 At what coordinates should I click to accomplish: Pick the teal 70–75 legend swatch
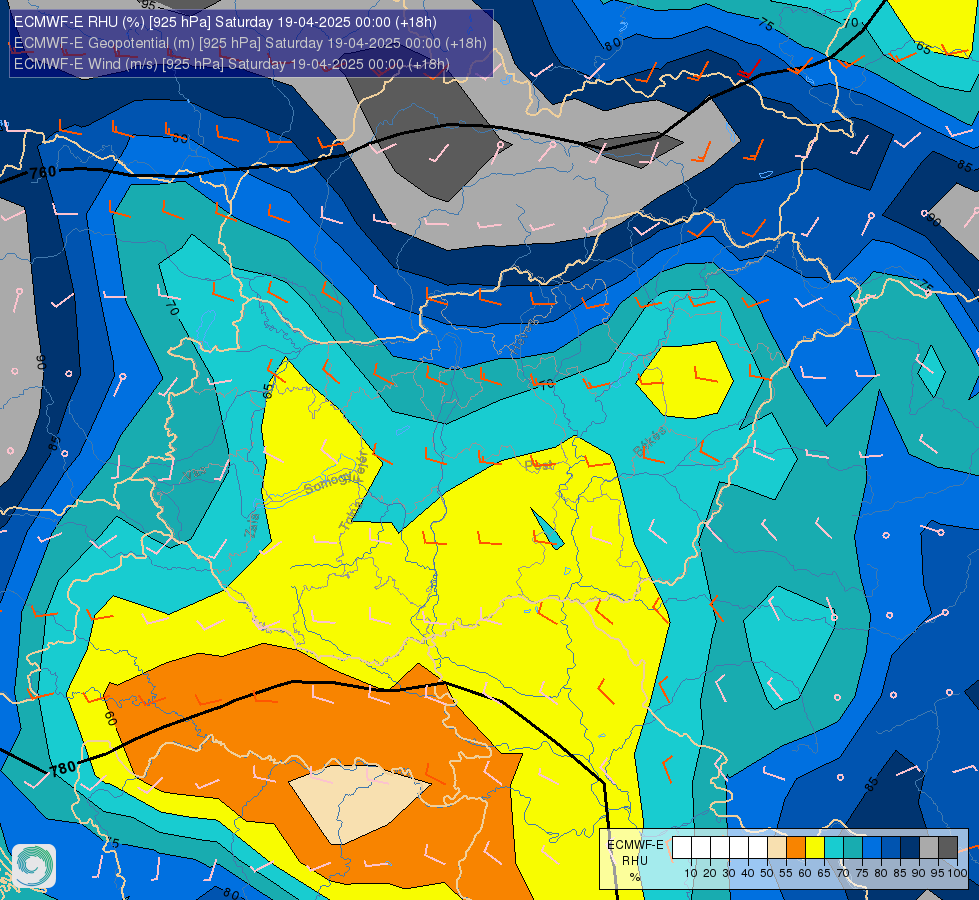point(853,848)
